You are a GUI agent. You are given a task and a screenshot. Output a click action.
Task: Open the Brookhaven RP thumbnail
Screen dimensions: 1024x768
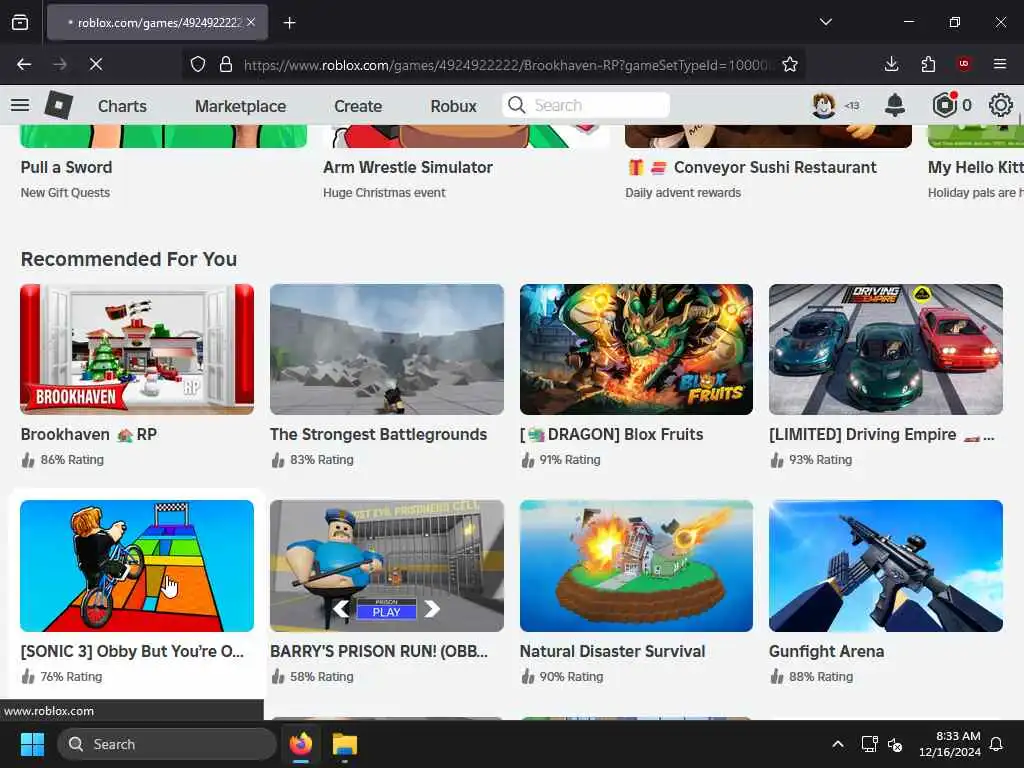click(137, 349)
